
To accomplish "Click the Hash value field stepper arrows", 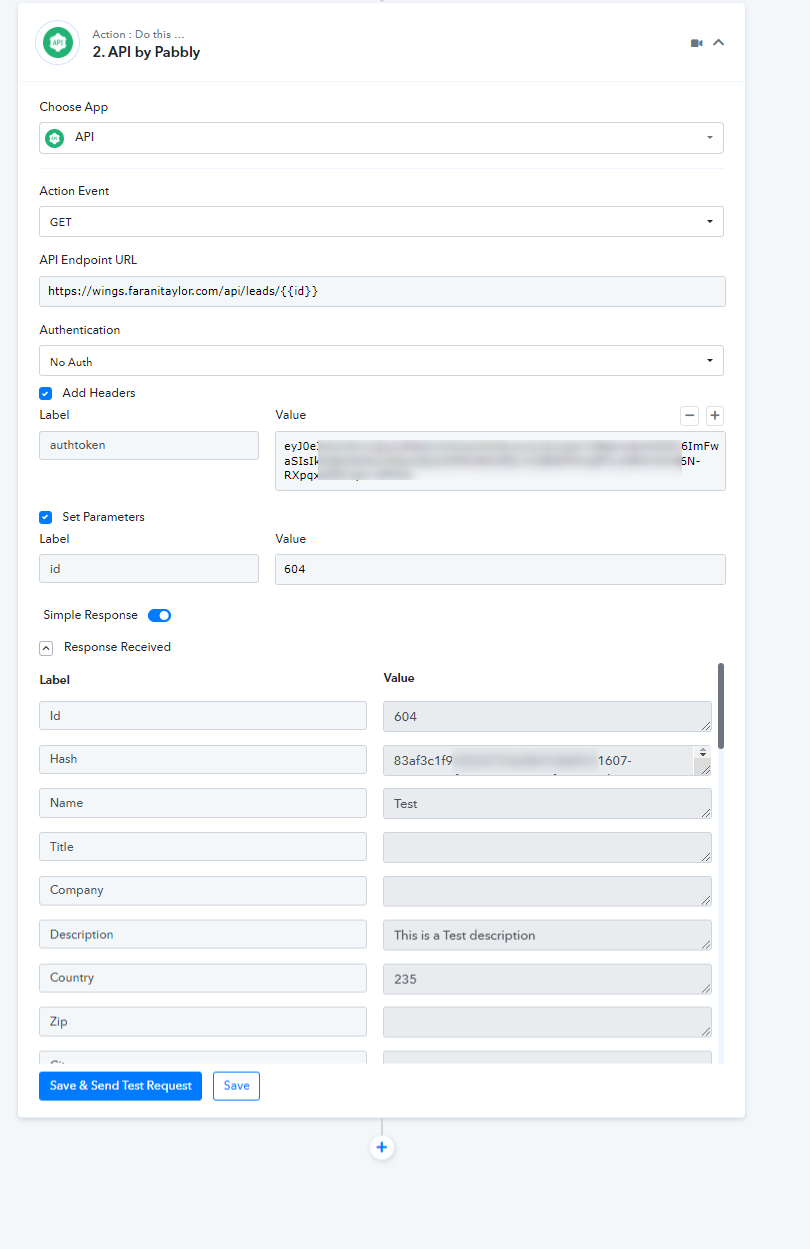I will pos(703,752).
